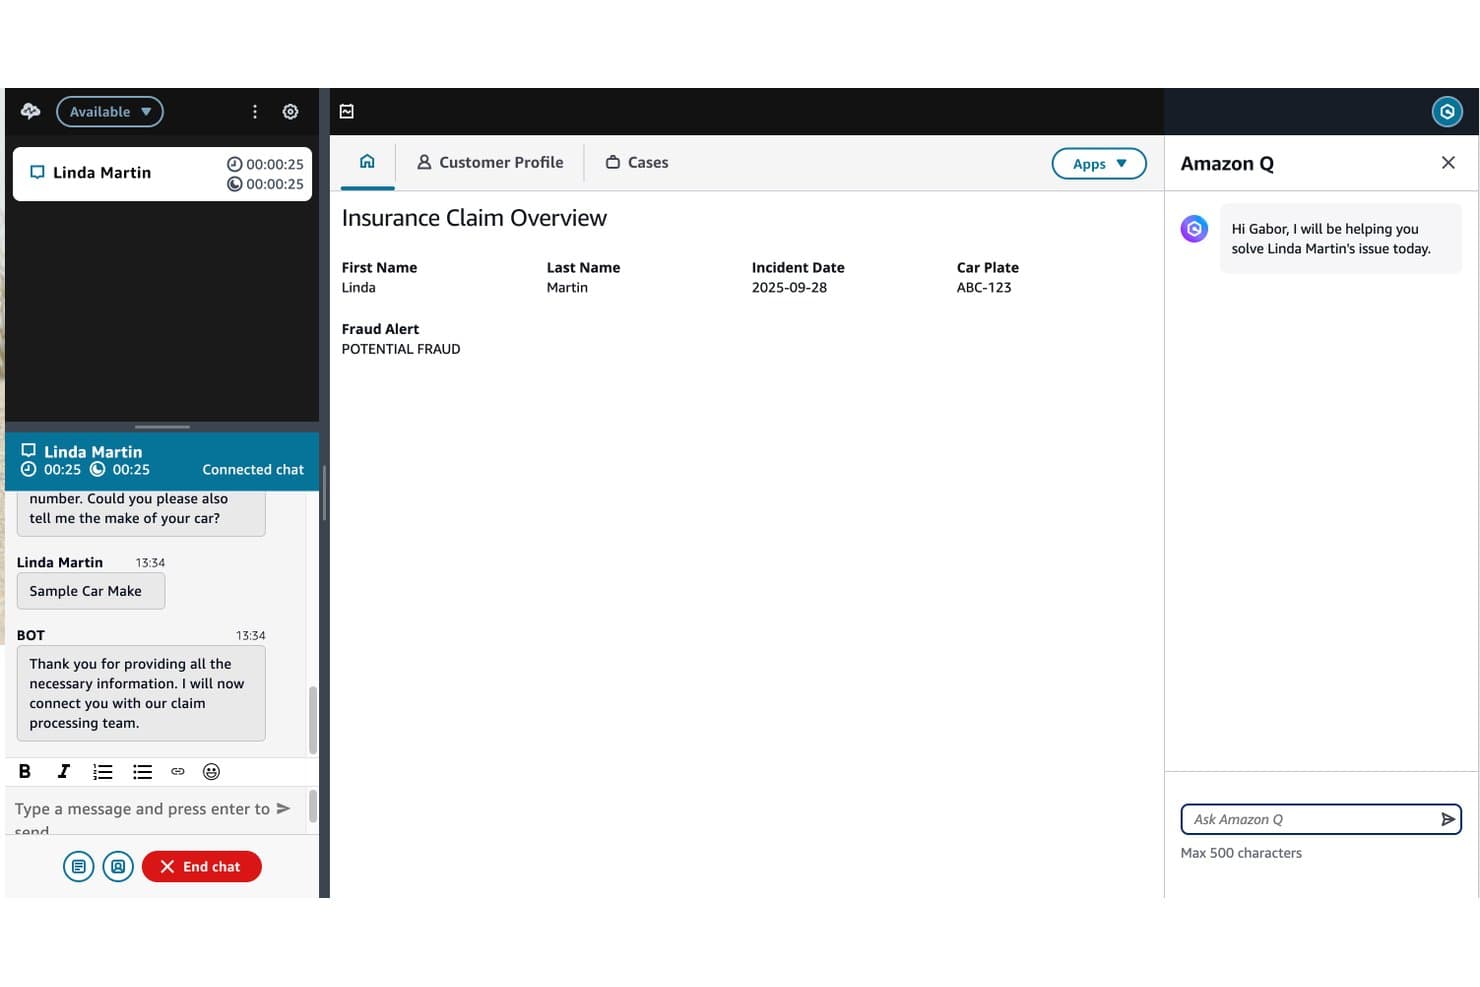Open the quick responses button
The height and width of the screenshot is (987, 1480).
(x=78, y=867)
